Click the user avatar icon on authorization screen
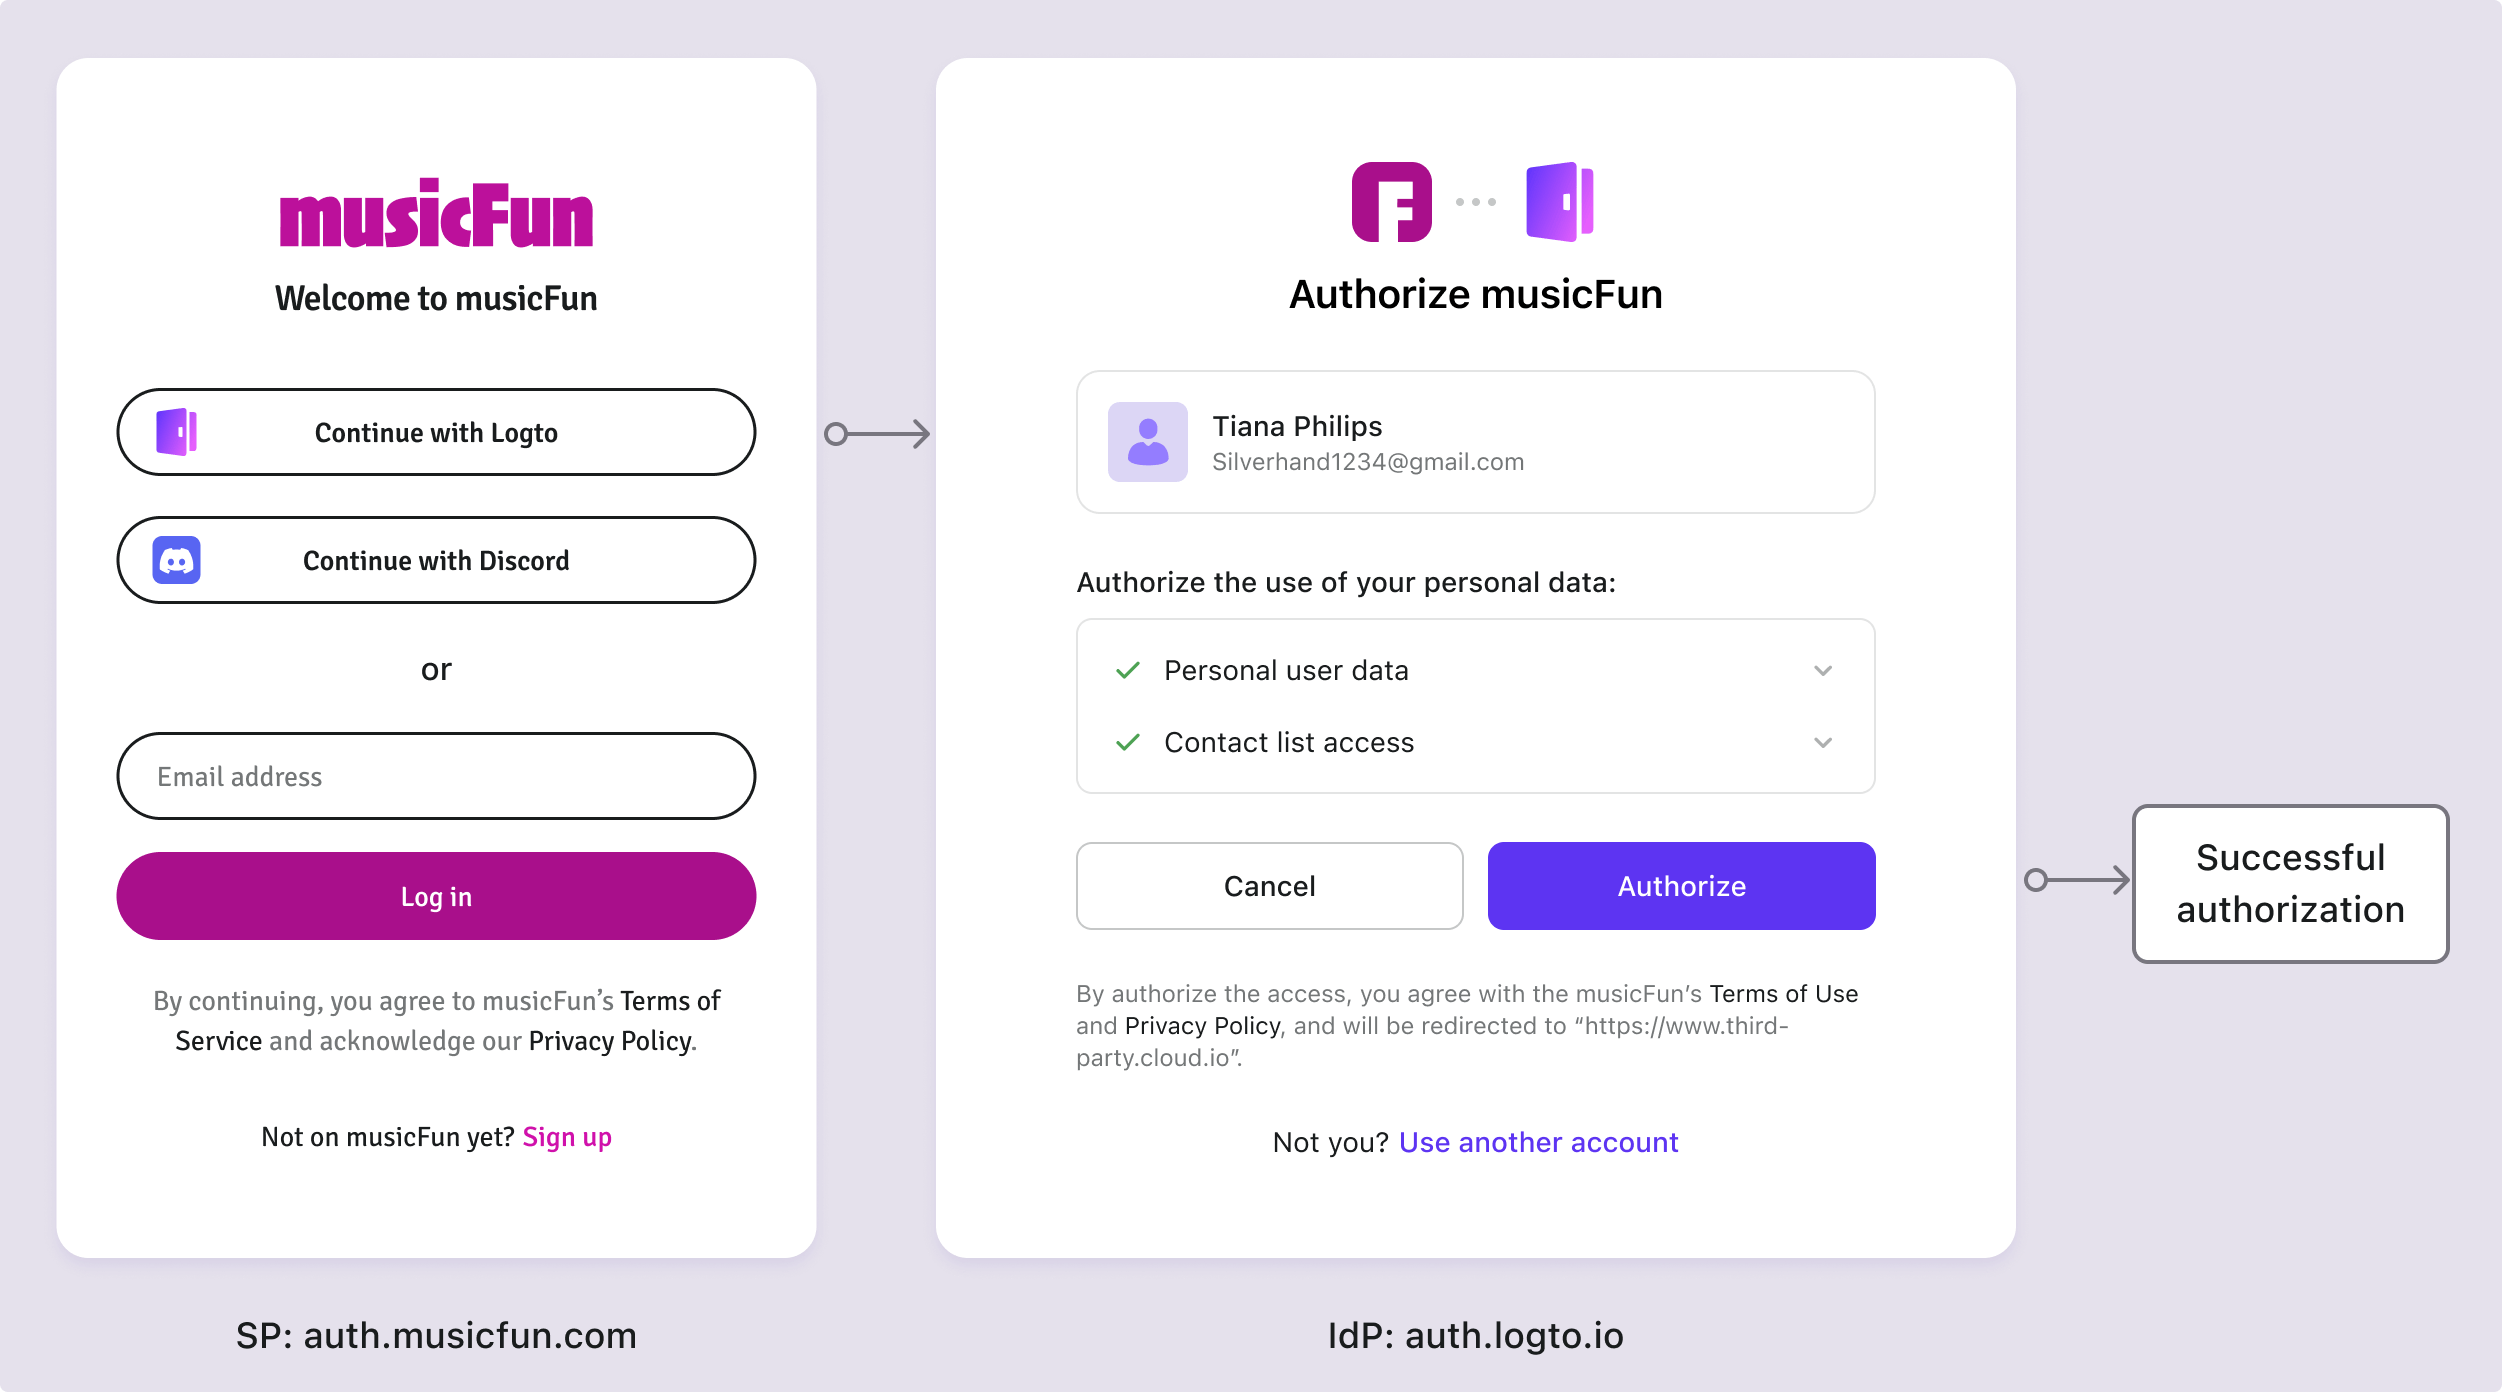 point(1145,442)
